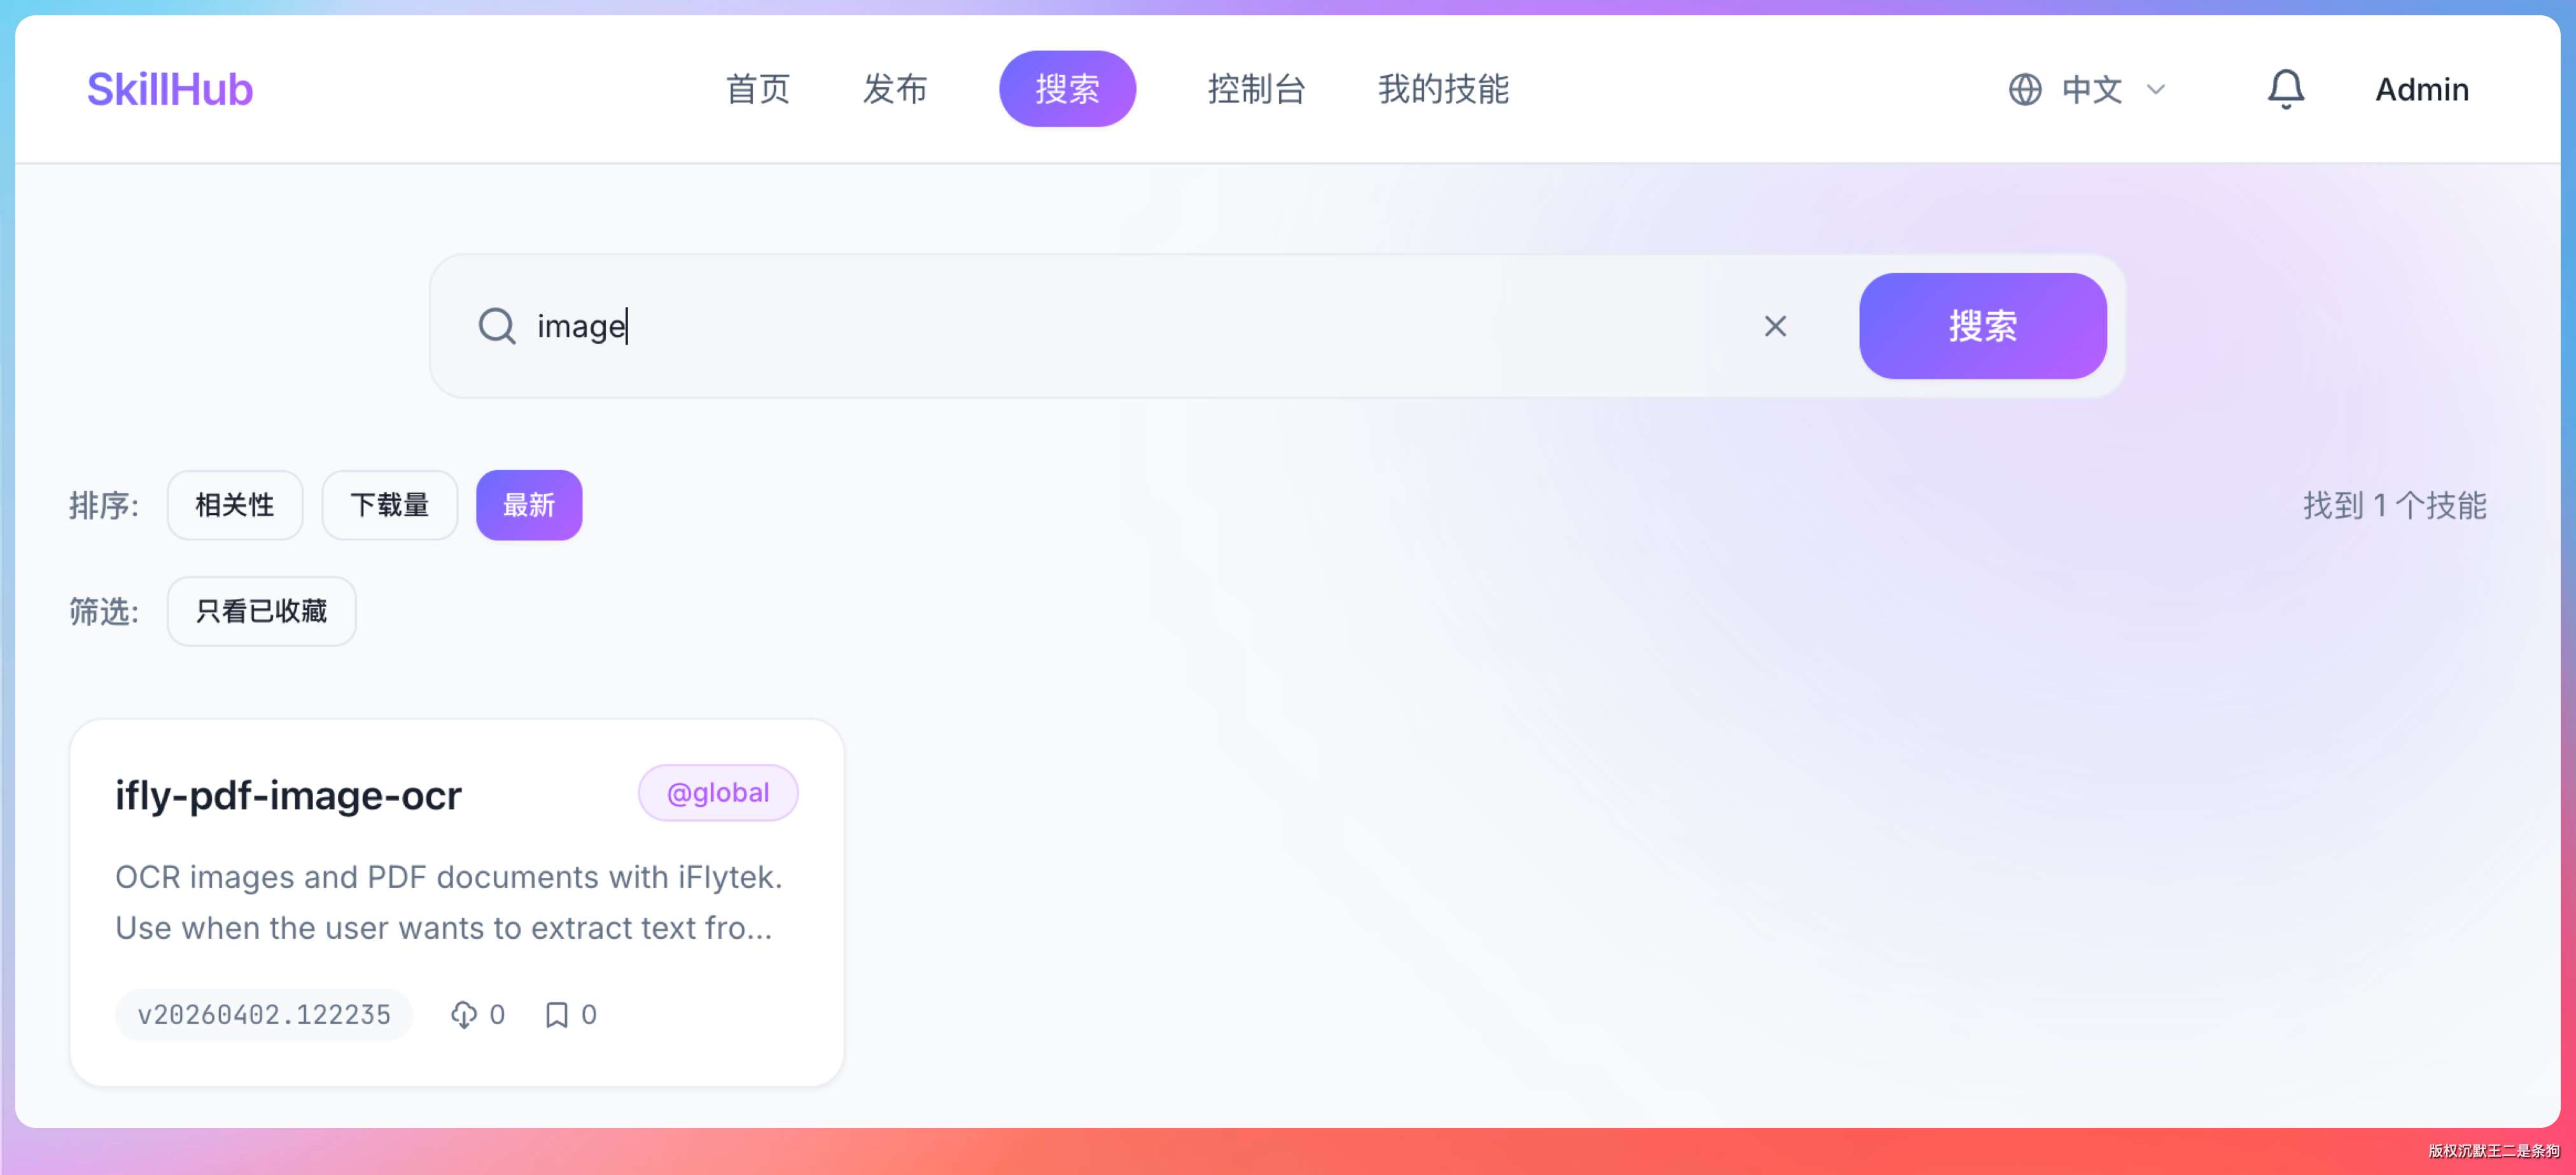Clear search text with X icon
This screenshot has width=2576, height=1175.
[x=1775, y=326]
